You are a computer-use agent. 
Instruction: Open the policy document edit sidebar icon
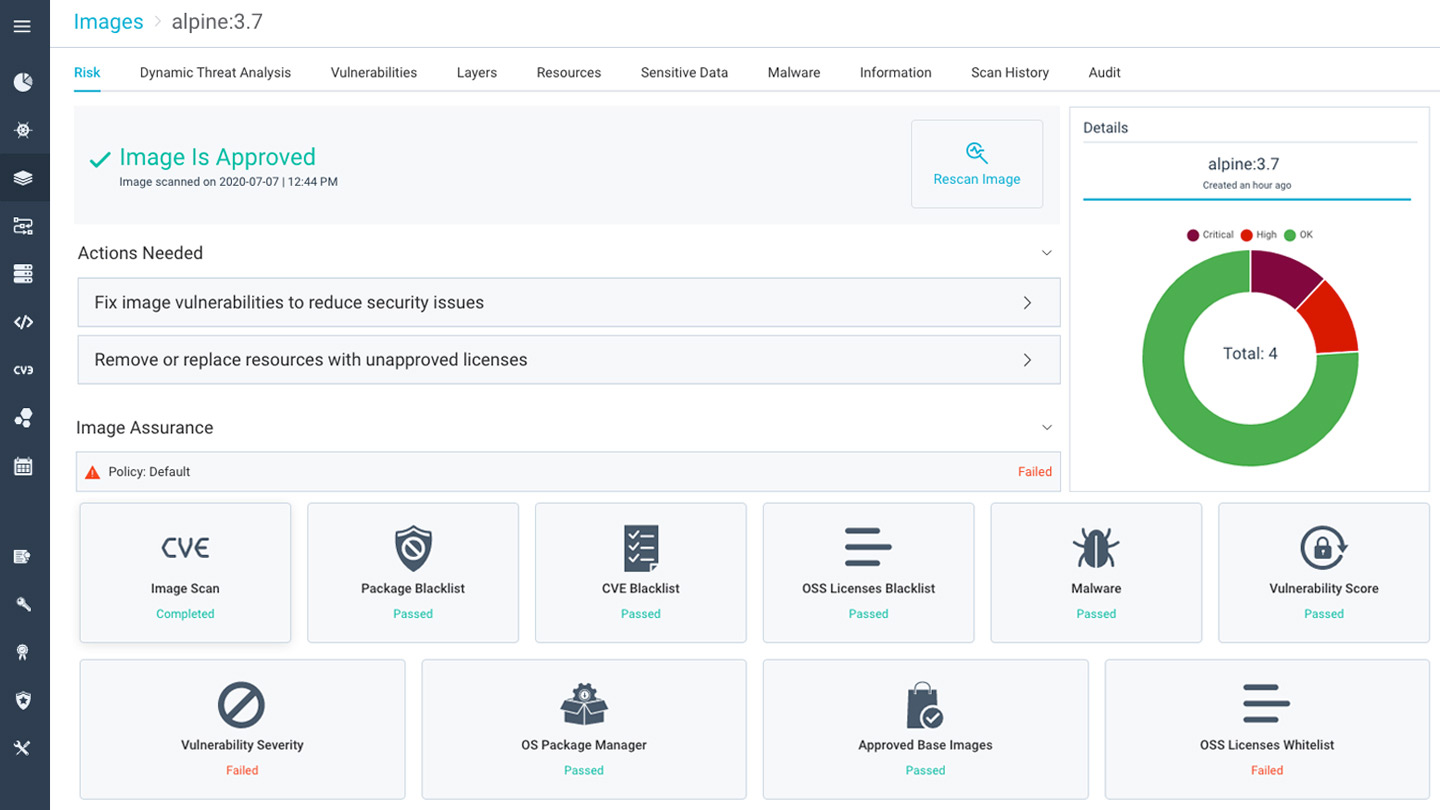coord(23,556)
